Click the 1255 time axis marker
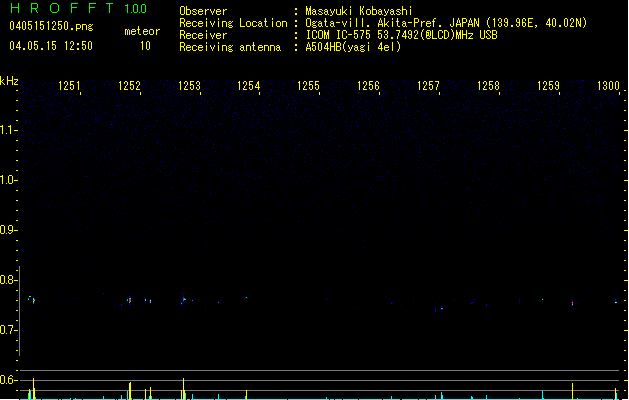Image resolution: width=629 pixels, height=400 pixels. tap(308, 86)
